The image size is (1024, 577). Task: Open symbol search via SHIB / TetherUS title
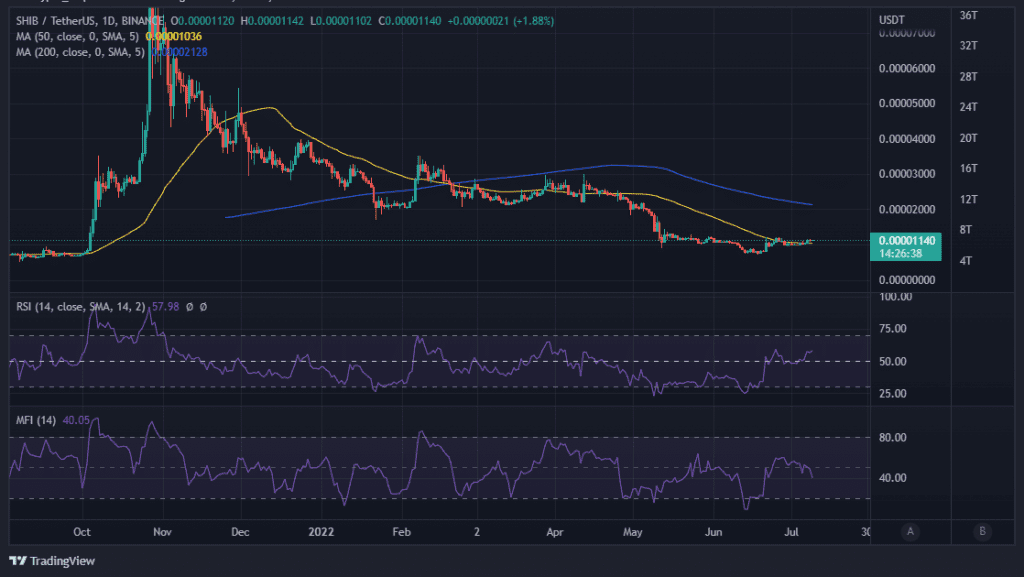(55, 19)
